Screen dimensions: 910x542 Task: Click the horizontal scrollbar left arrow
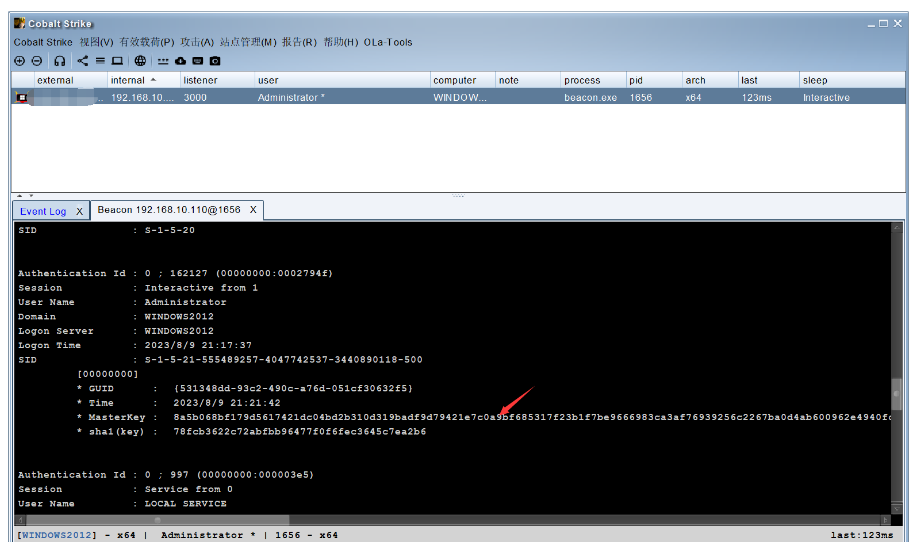21,520
